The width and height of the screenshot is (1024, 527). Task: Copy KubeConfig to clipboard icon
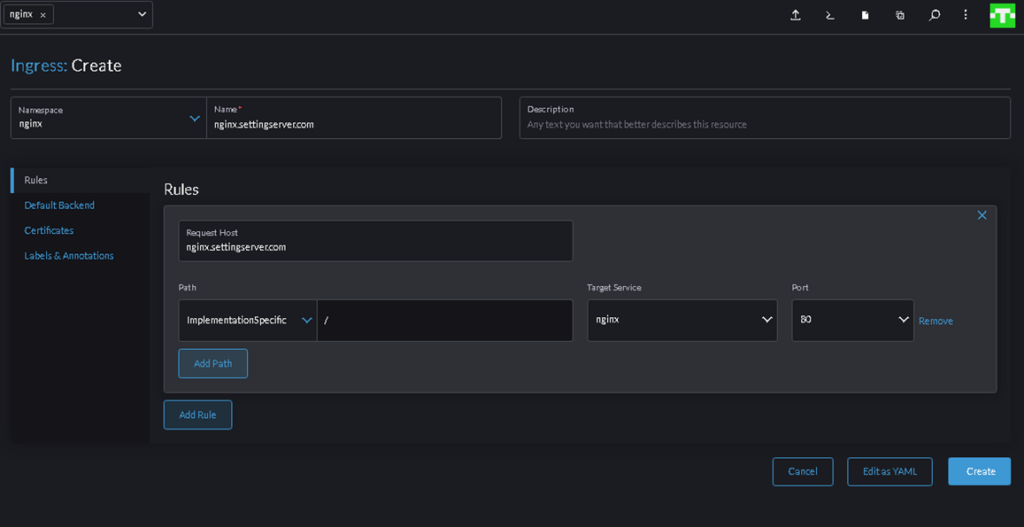click(900, 16)
